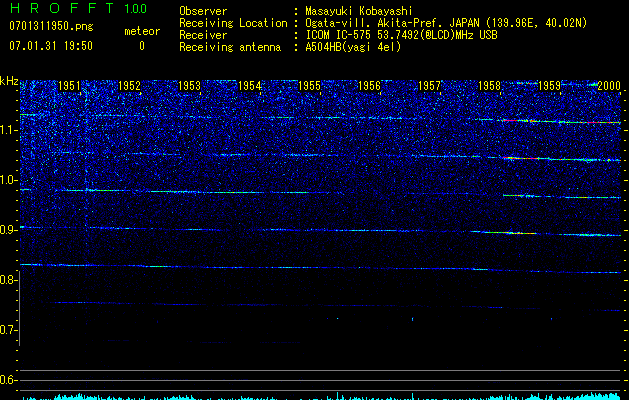
Task: Click the 0.6 frequency axis label
Action: (9, 380)
